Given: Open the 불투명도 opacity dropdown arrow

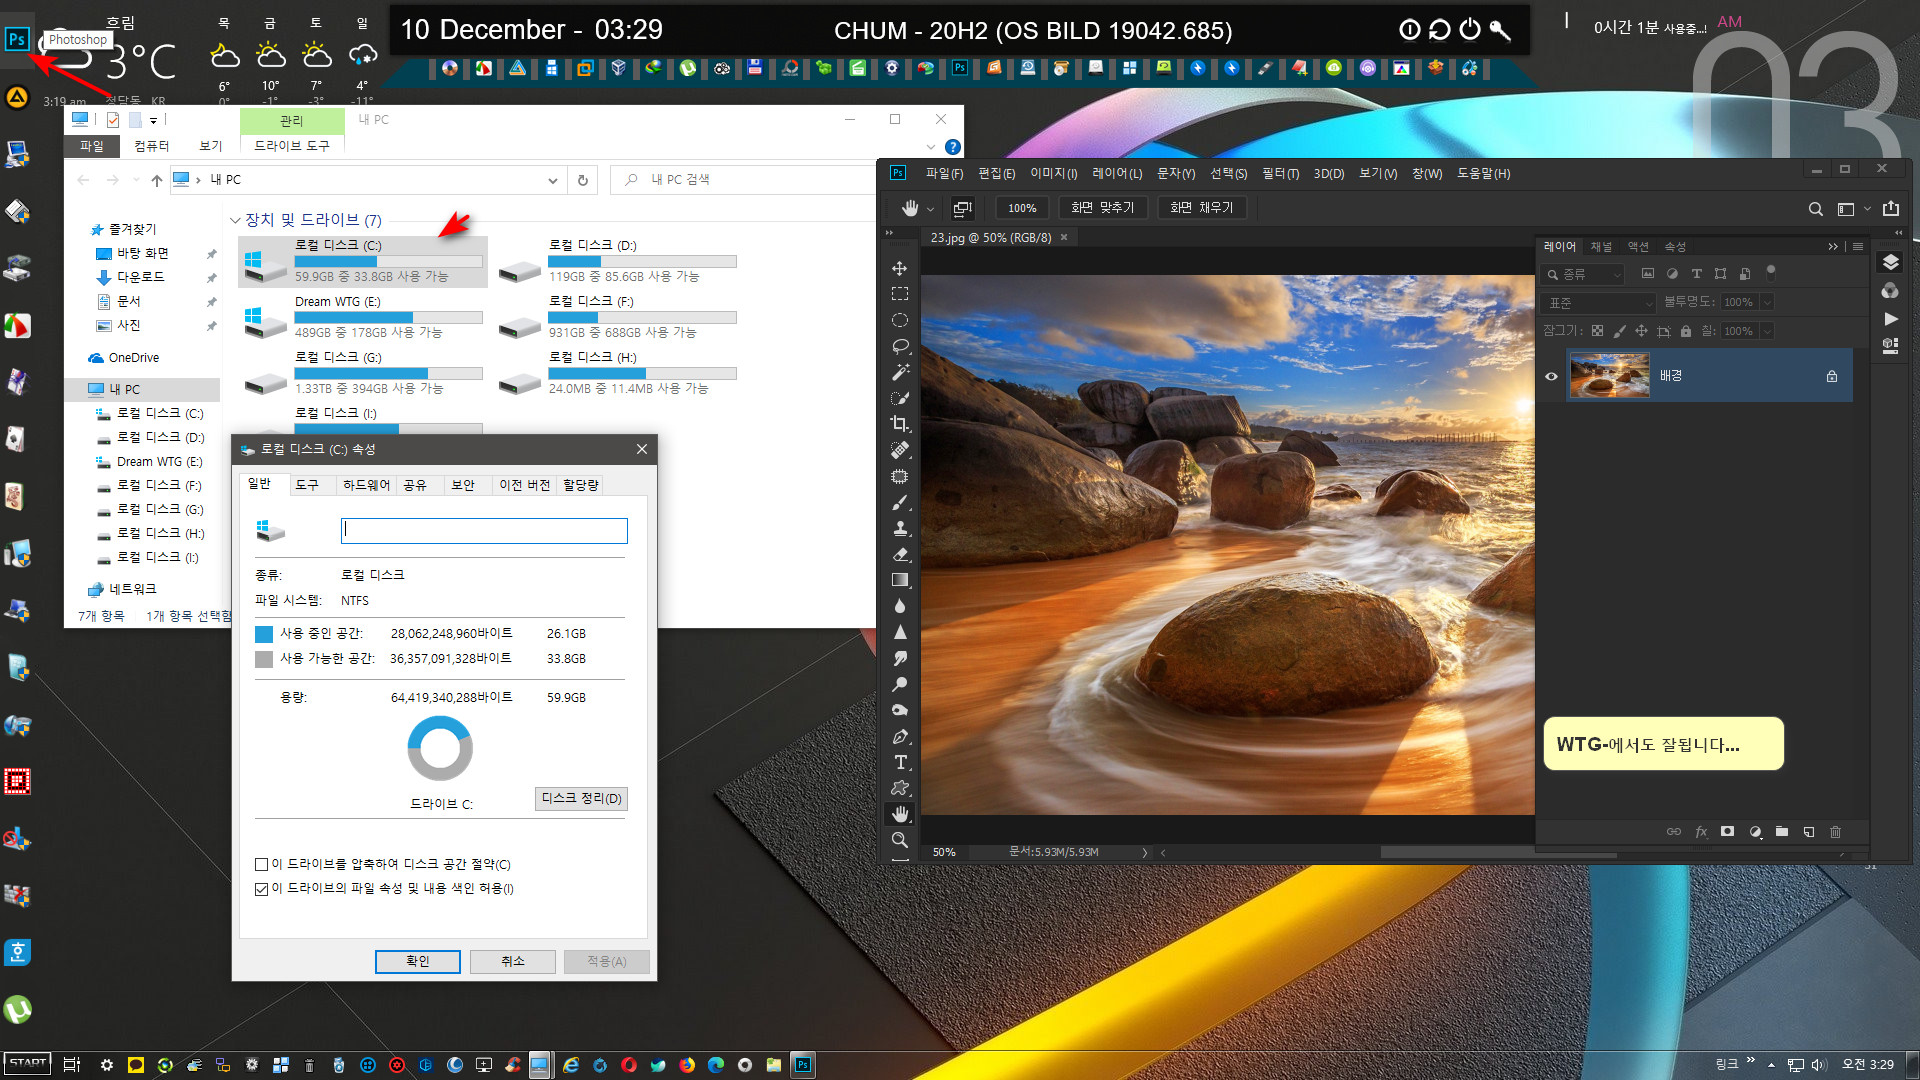Looking at the screenshot, I should tap(1767, 302).
